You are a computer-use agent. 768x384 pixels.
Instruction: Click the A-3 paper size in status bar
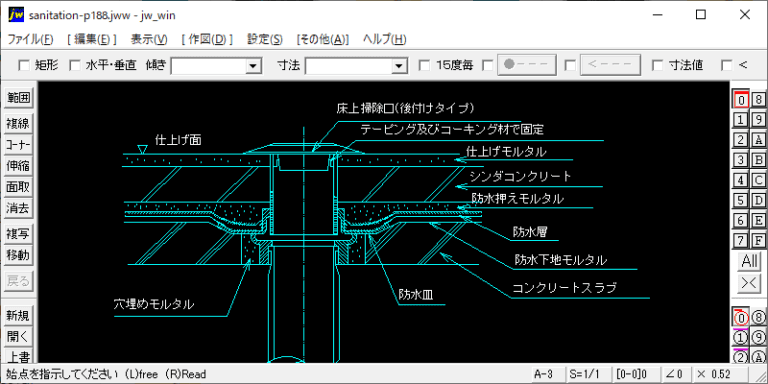(x=547, y=374)
